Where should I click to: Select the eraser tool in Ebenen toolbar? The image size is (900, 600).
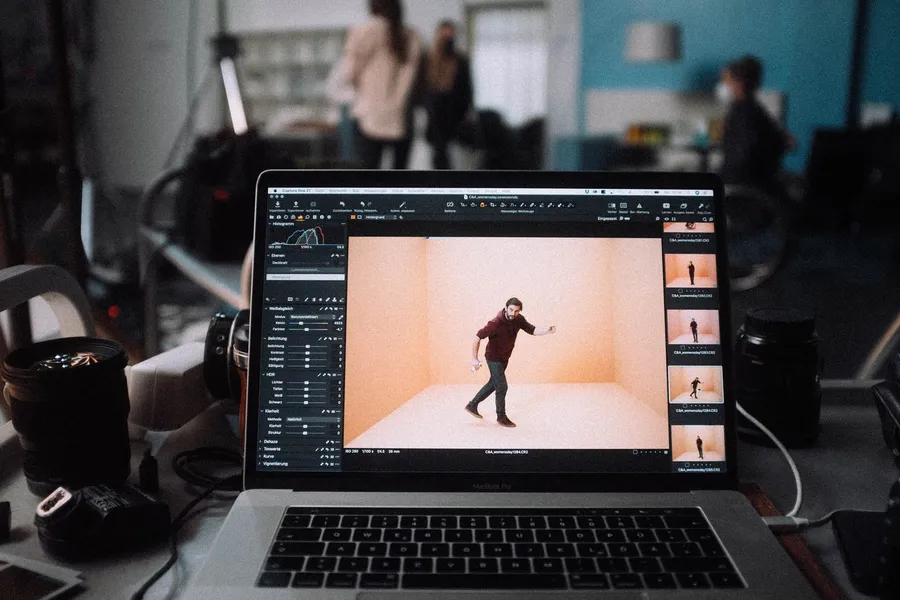point(342,300)
